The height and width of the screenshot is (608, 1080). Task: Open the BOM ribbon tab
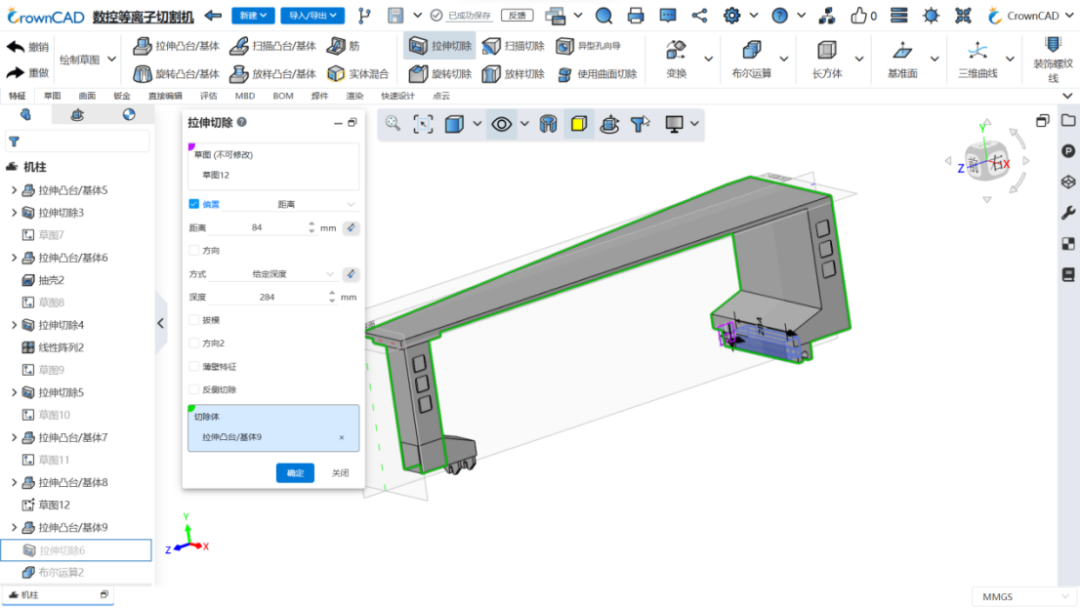click(x=282, y=96)
